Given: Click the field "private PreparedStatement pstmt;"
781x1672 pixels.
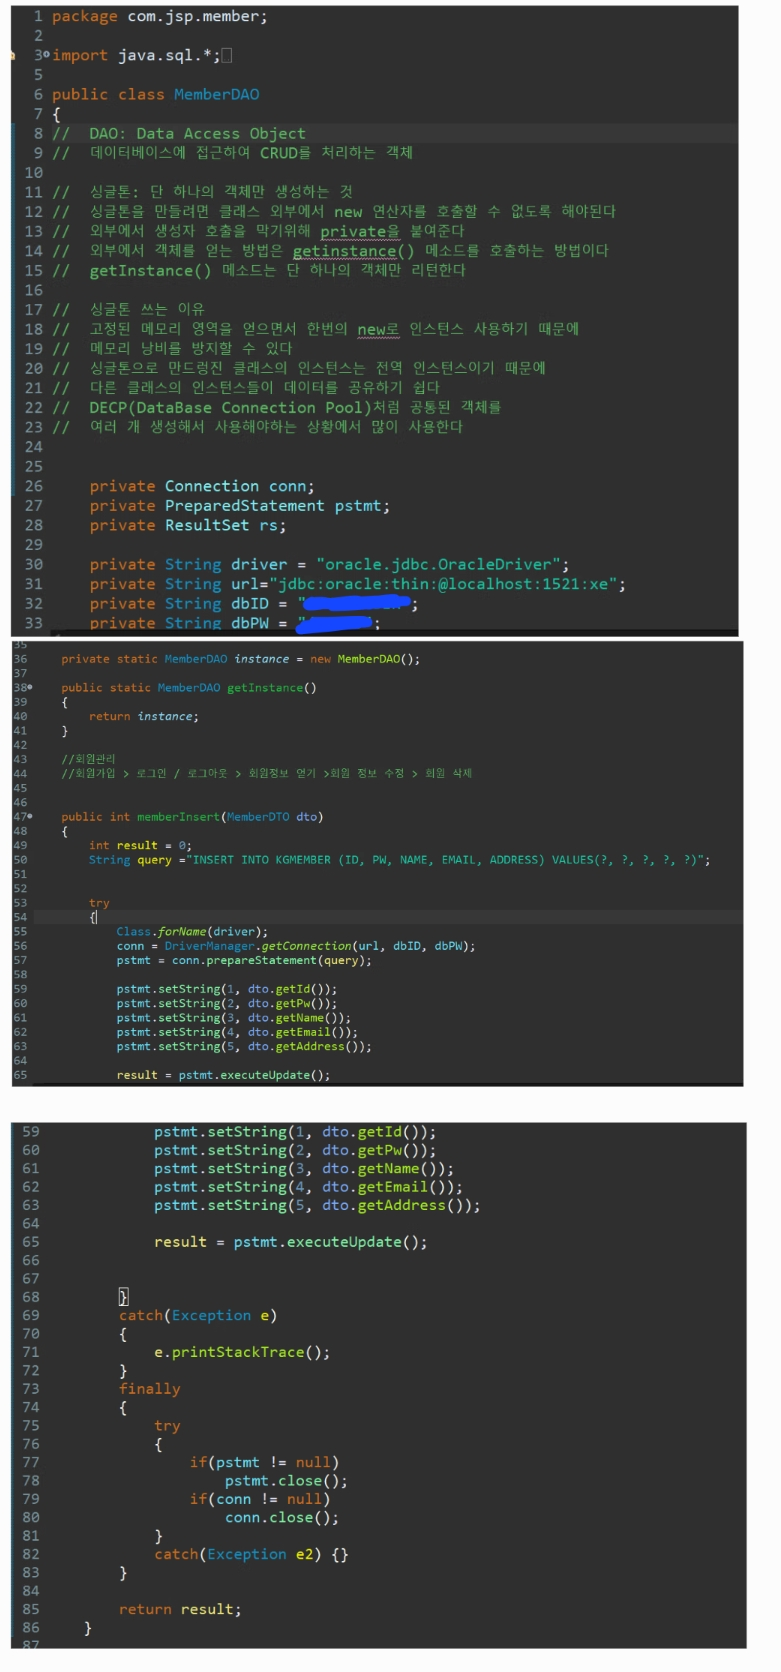Looking at the screenshot, I should pyautogui.click(x=239, y=506).
